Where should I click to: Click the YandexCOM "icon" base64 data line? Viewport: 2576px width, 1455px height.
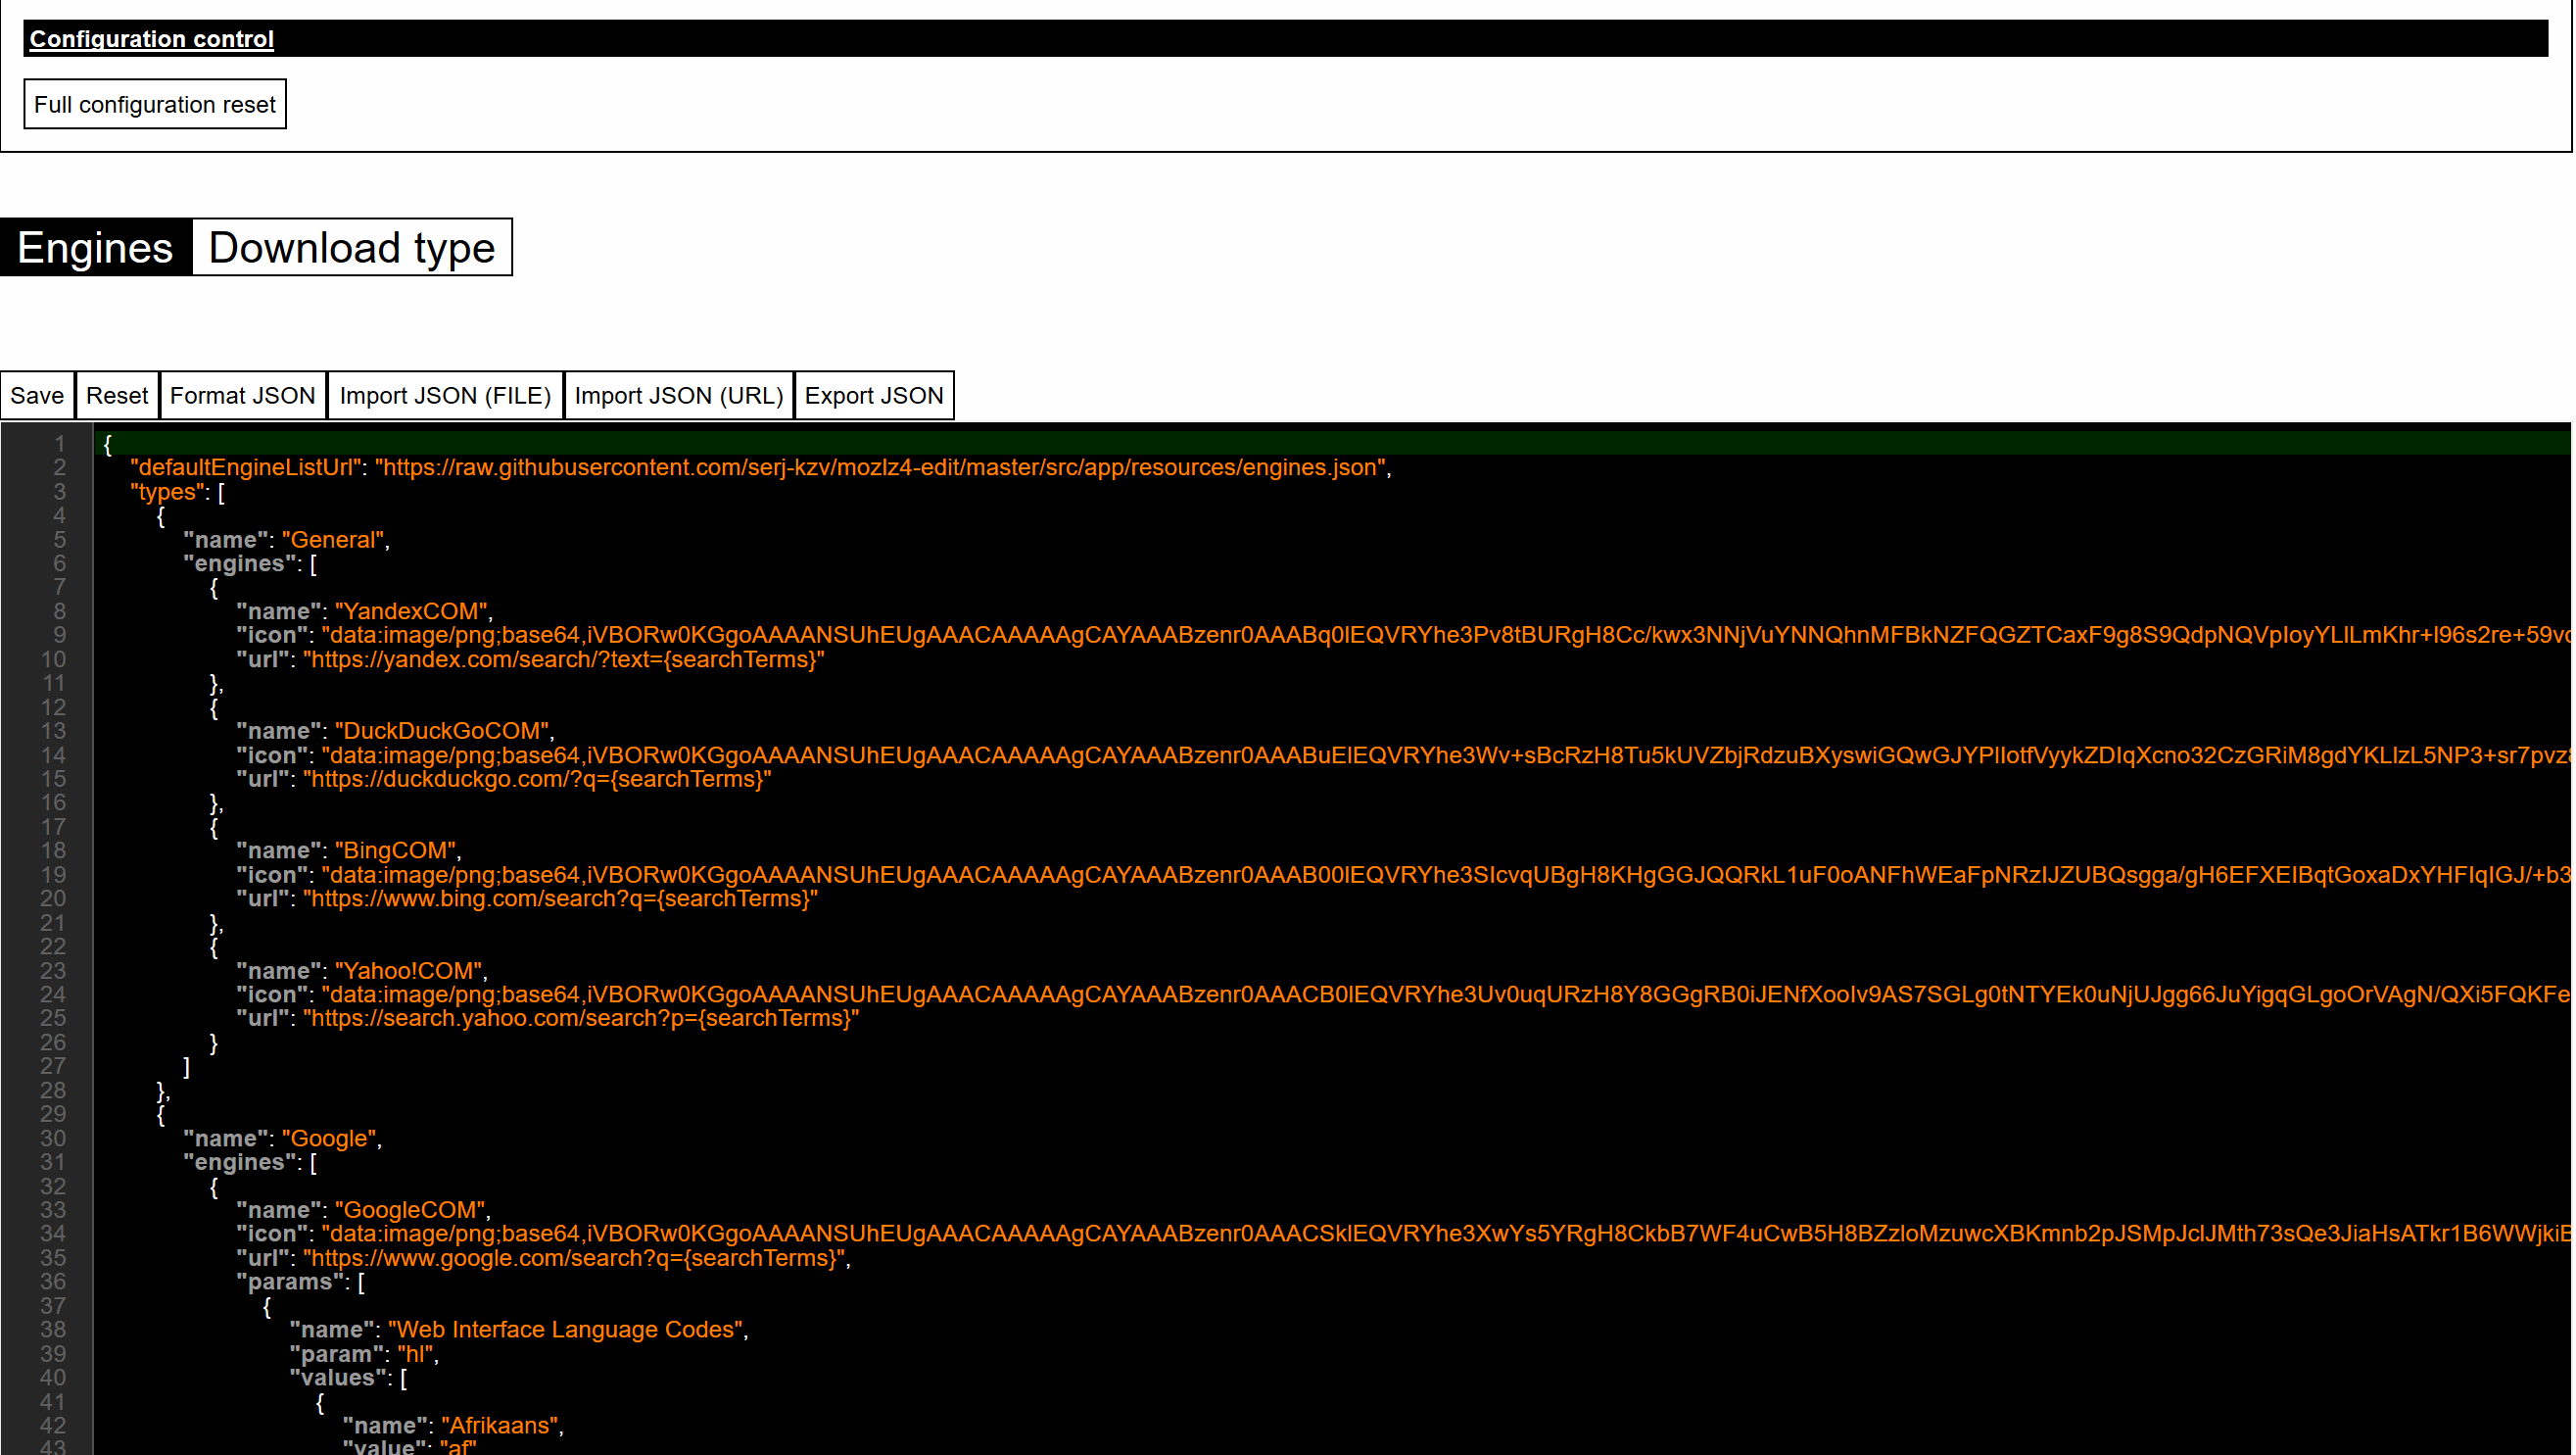[x=1403, y=635]
